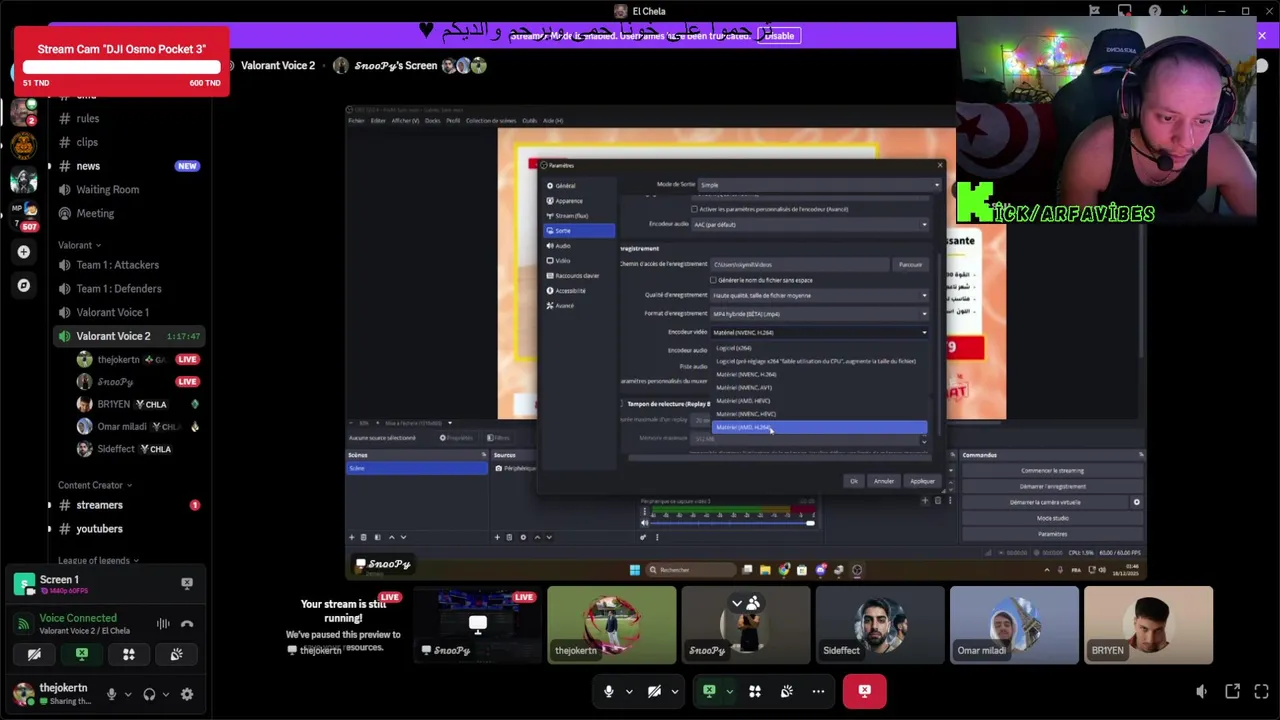Open screen share options arrow in call bar
Viewport: 1280px width, 720px height.
[x=730, y=691]
